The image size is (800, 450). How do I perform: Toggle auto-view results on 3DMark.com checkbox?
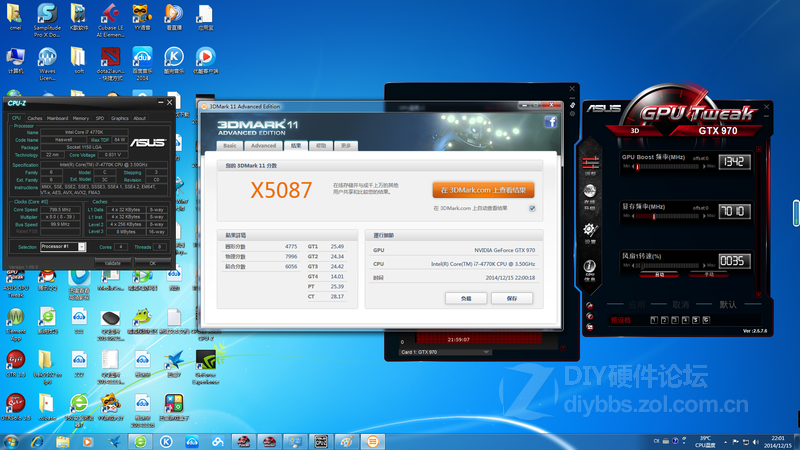click(532, 208)
